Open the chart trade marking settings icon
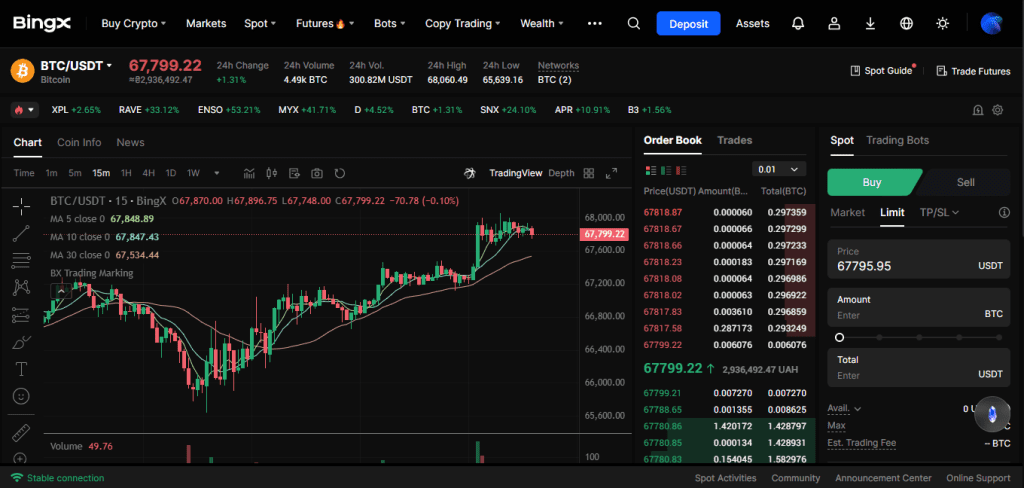 click(x=295, y=173)
